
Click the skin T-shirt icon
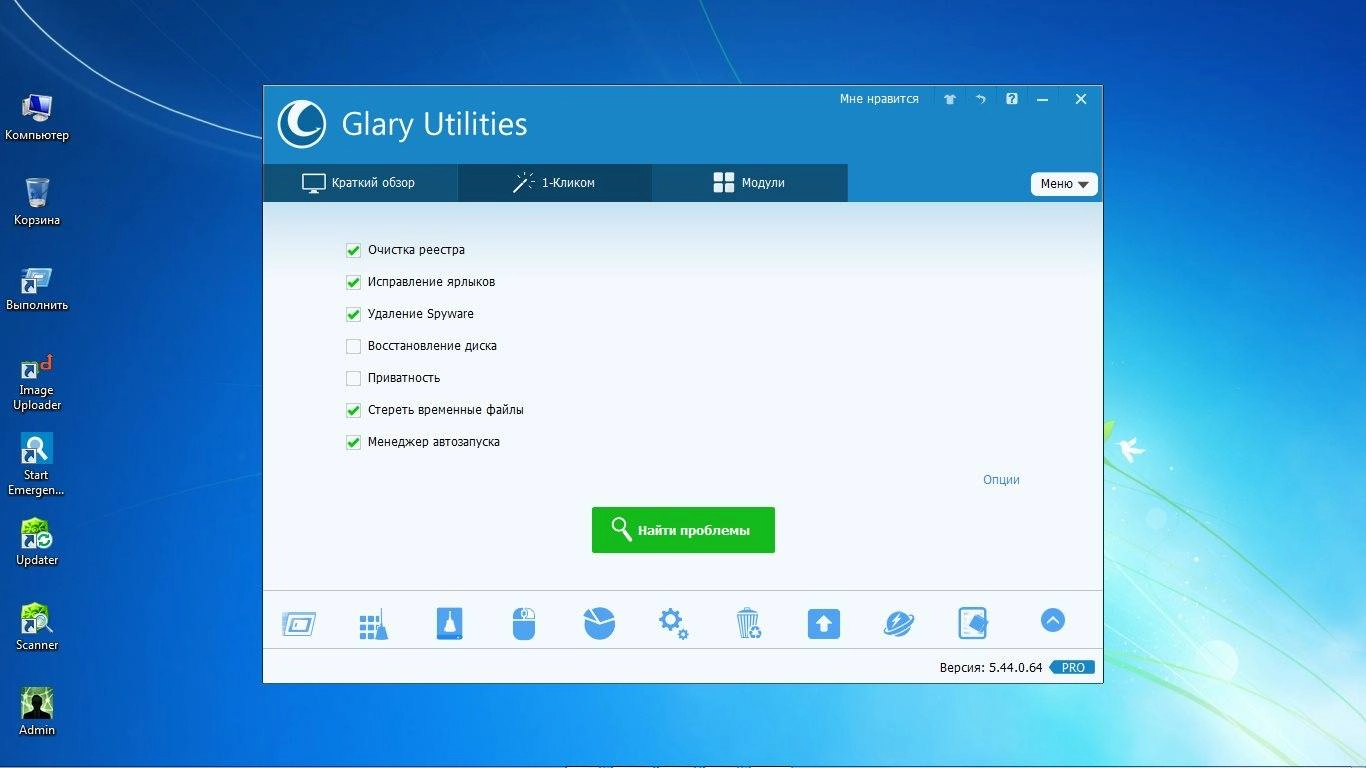pyautogui.click(x=950, y=99)
